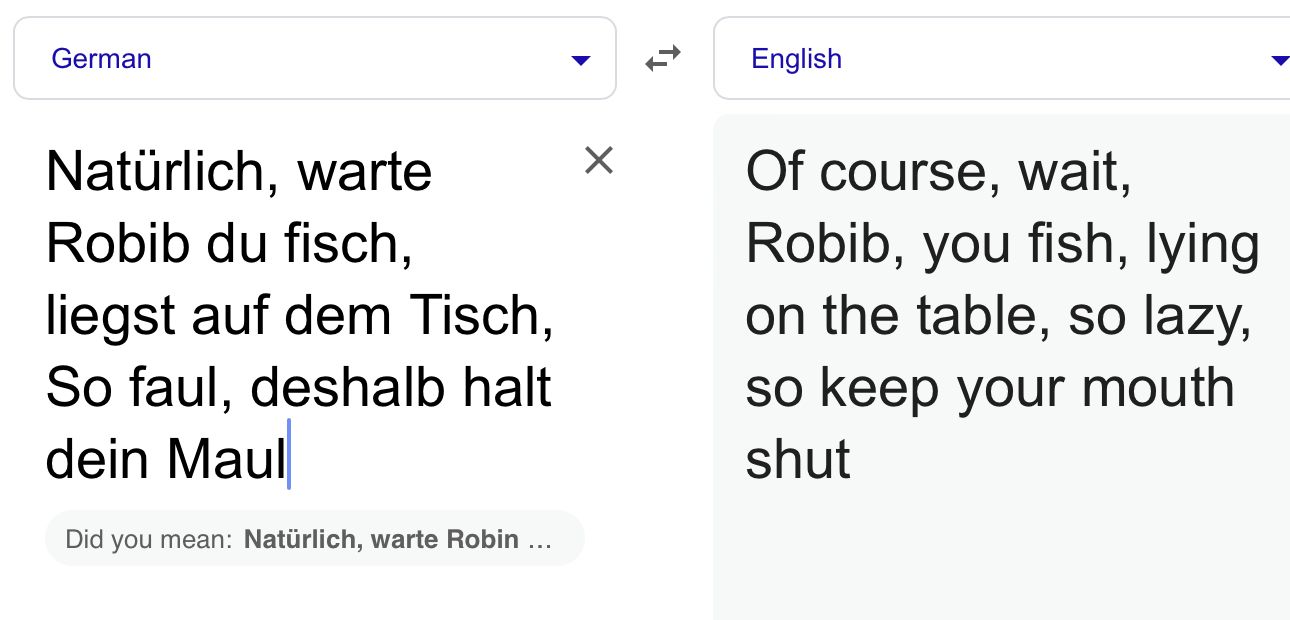This screenshot has height=620, width=1290.
Task: Click 'Of course, wait,' in translated text
Action: pos(938,171)
